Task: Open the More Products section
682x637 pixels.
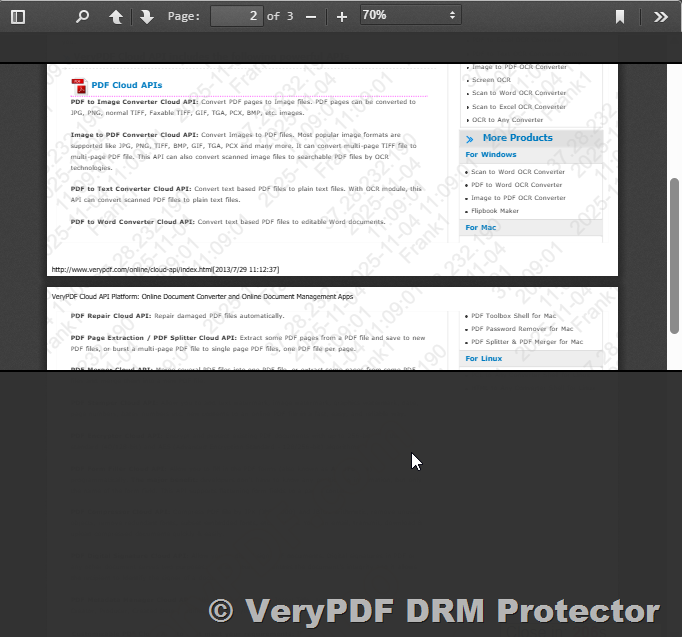Action: click(517, 138)
